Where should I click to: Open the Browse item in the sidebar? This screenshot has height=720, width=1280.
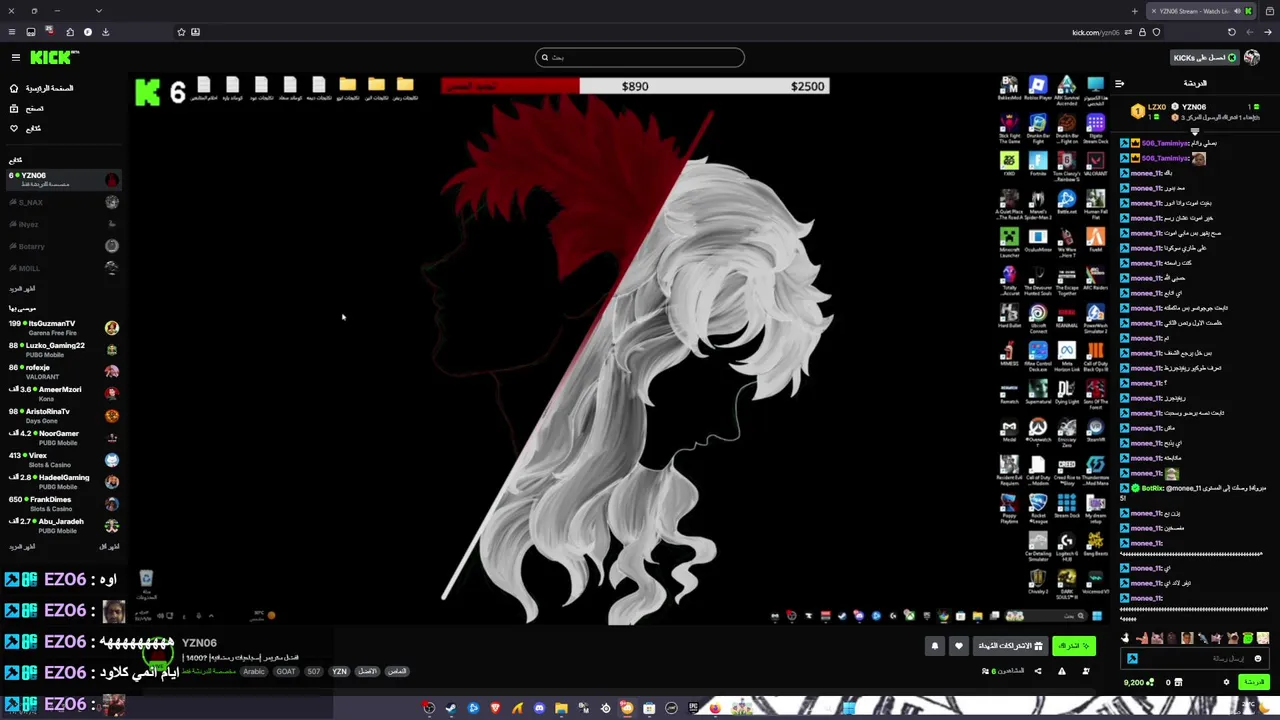pyautogui.click(x=28, y=108)
